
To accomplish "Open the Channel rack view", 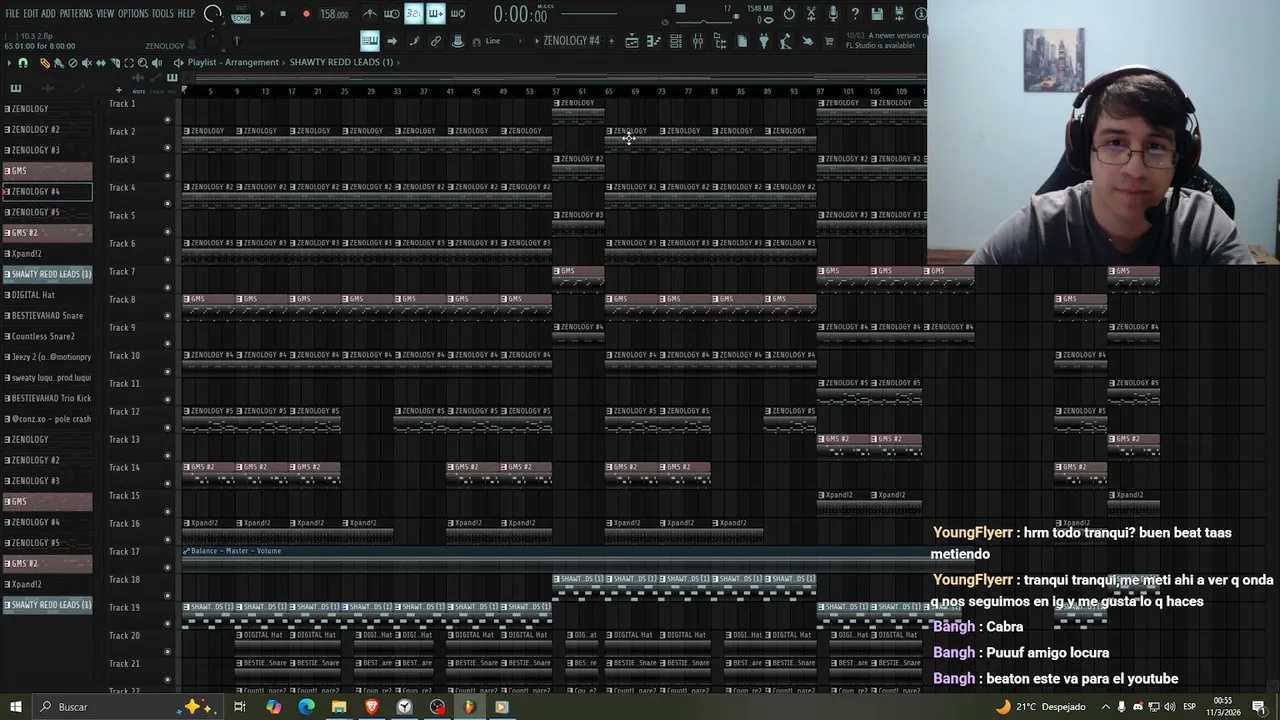I will pos(675,41).
